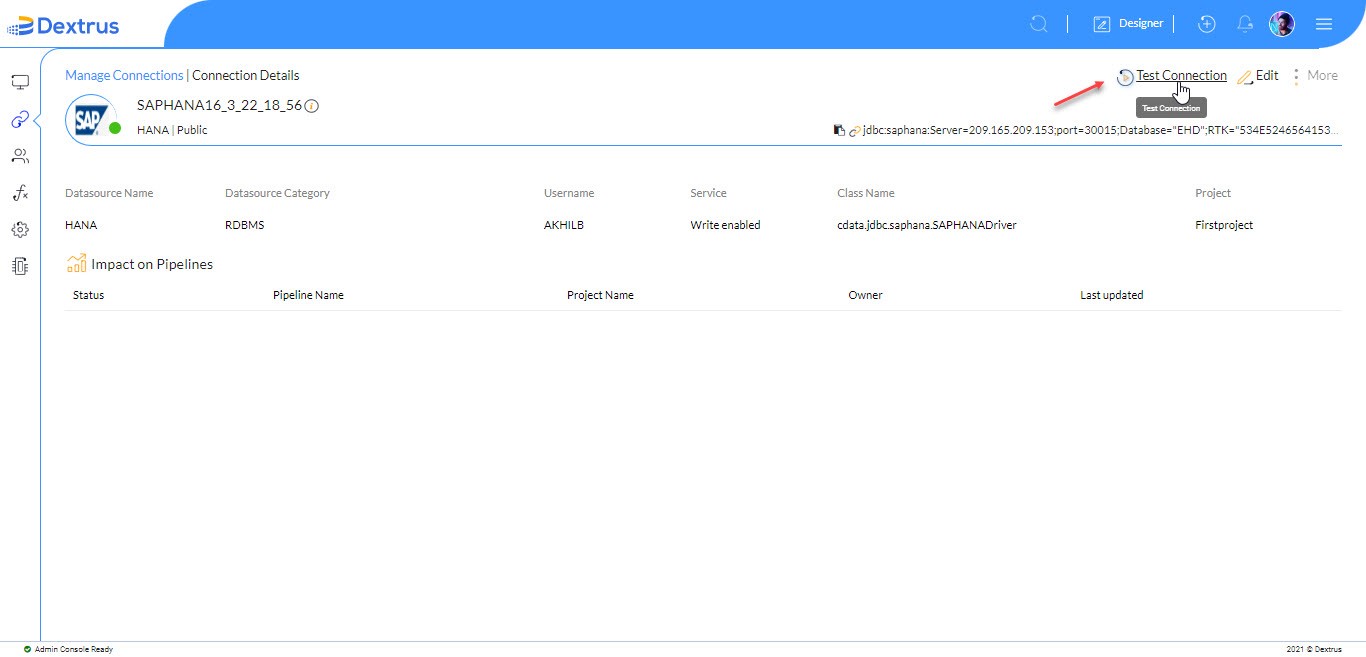Viewport: 1366px width, 657px height.
Task: Click the green status check icon
Action: tap(28, 649)
